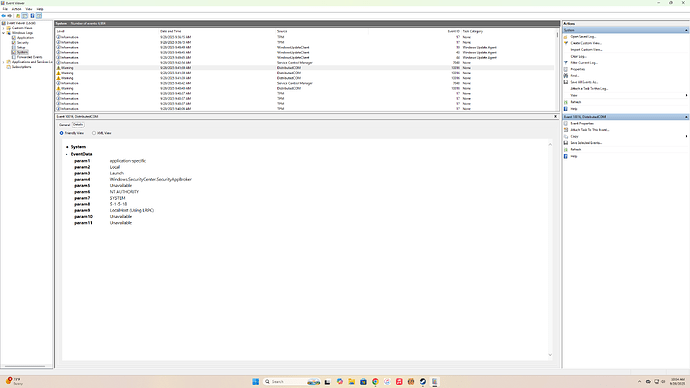Click Help icon under System actions
Viewport: 690px width, 388px height.
(566, 109)
